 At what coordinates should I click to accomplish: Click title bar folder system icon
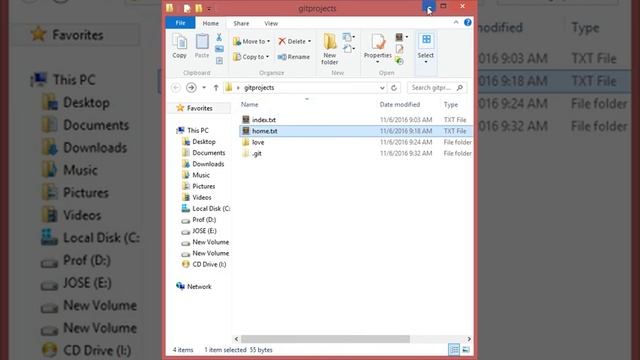coord(170,8)
